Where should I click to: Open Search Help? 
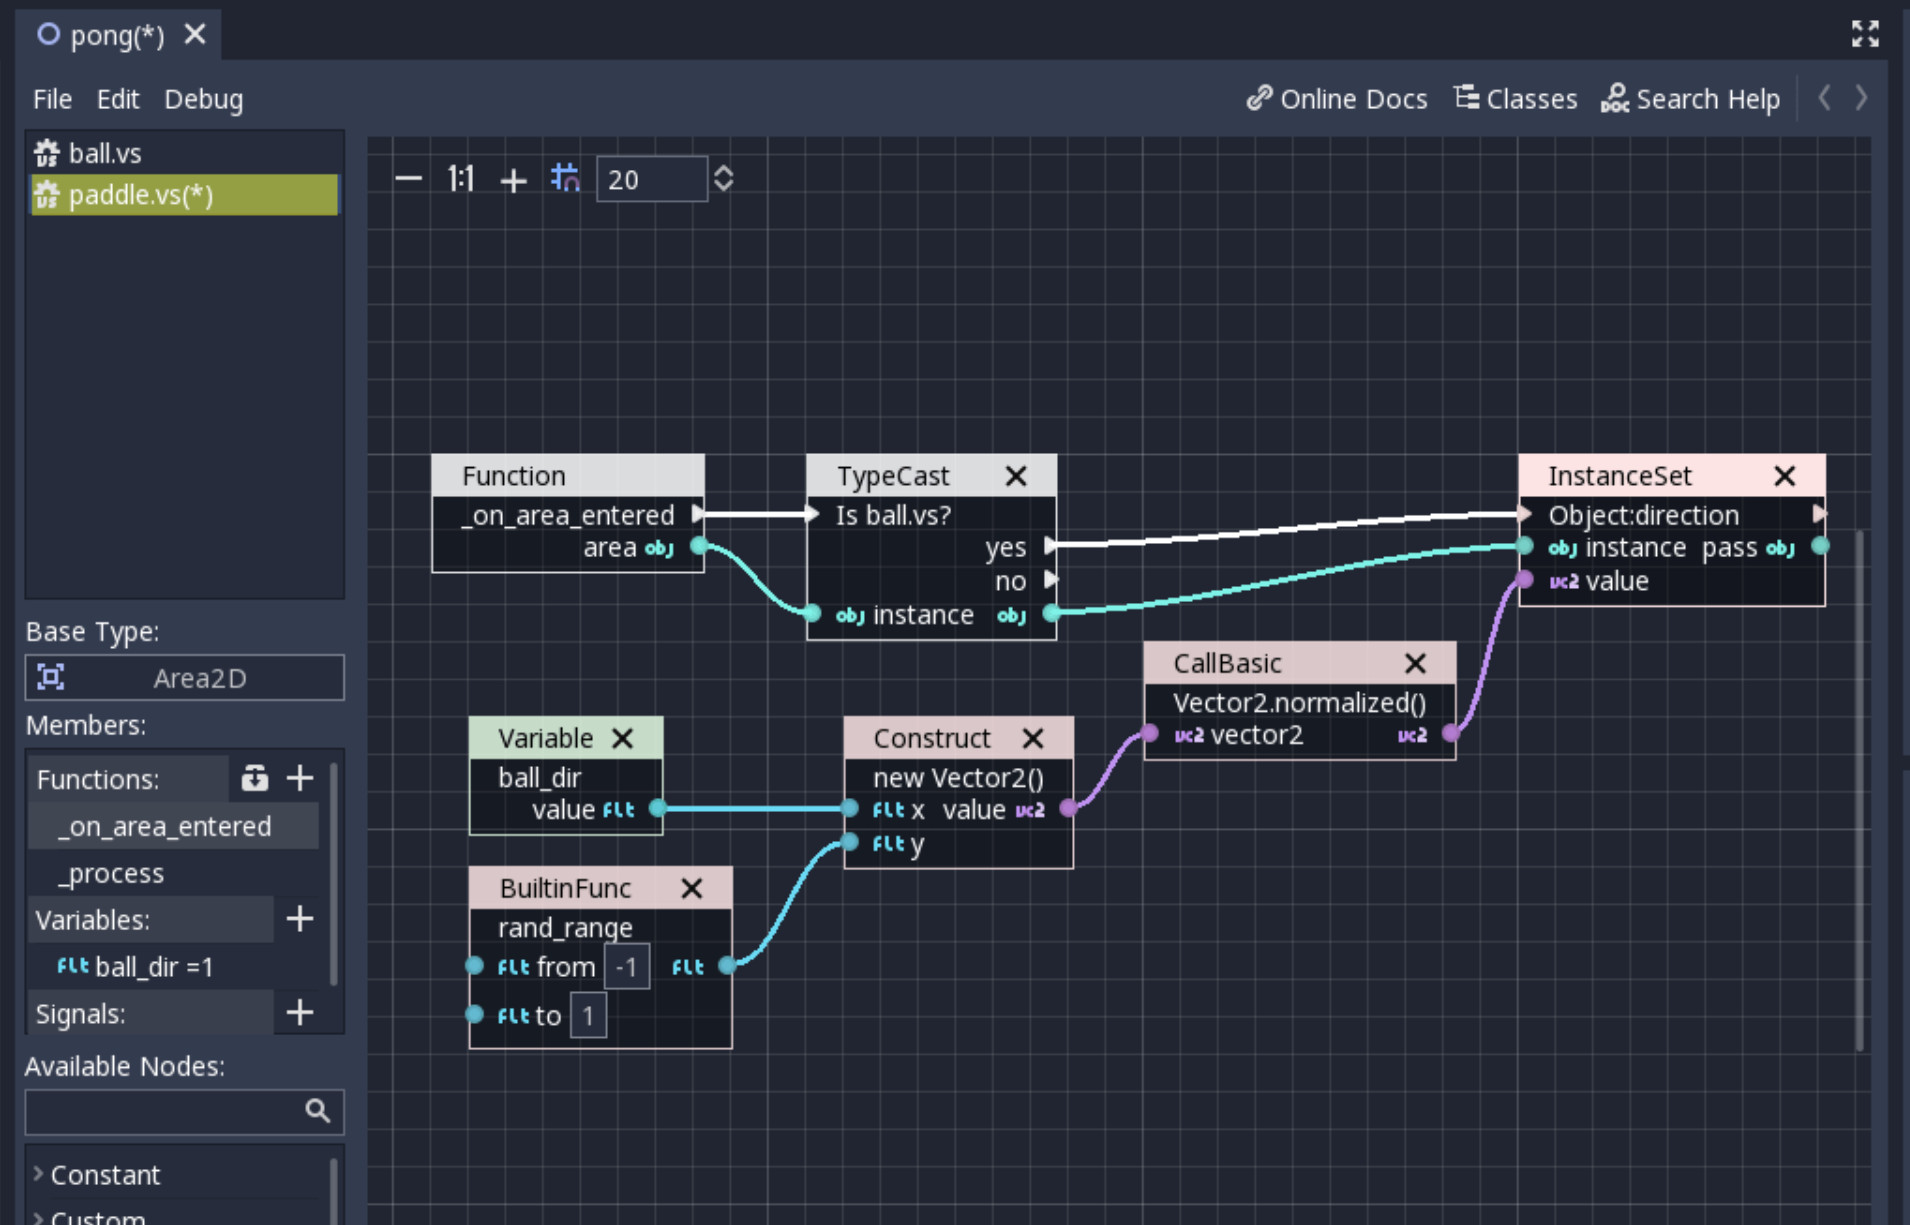[1690, 99]
